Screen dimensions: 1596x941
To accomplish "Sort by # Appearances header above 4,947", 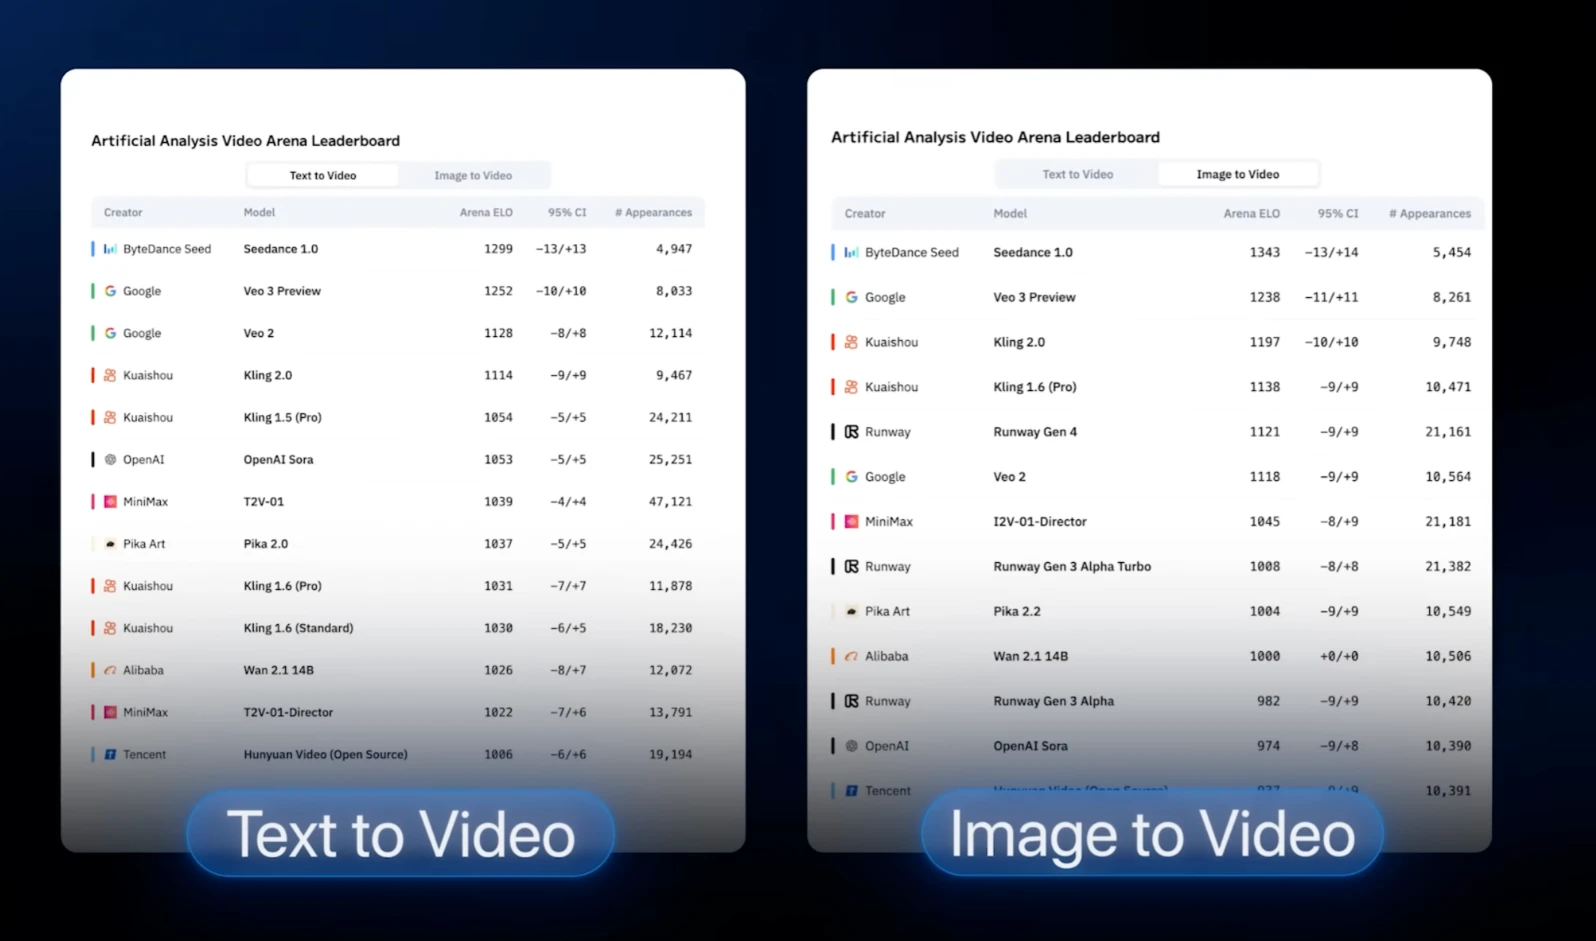I will (653, 212).
